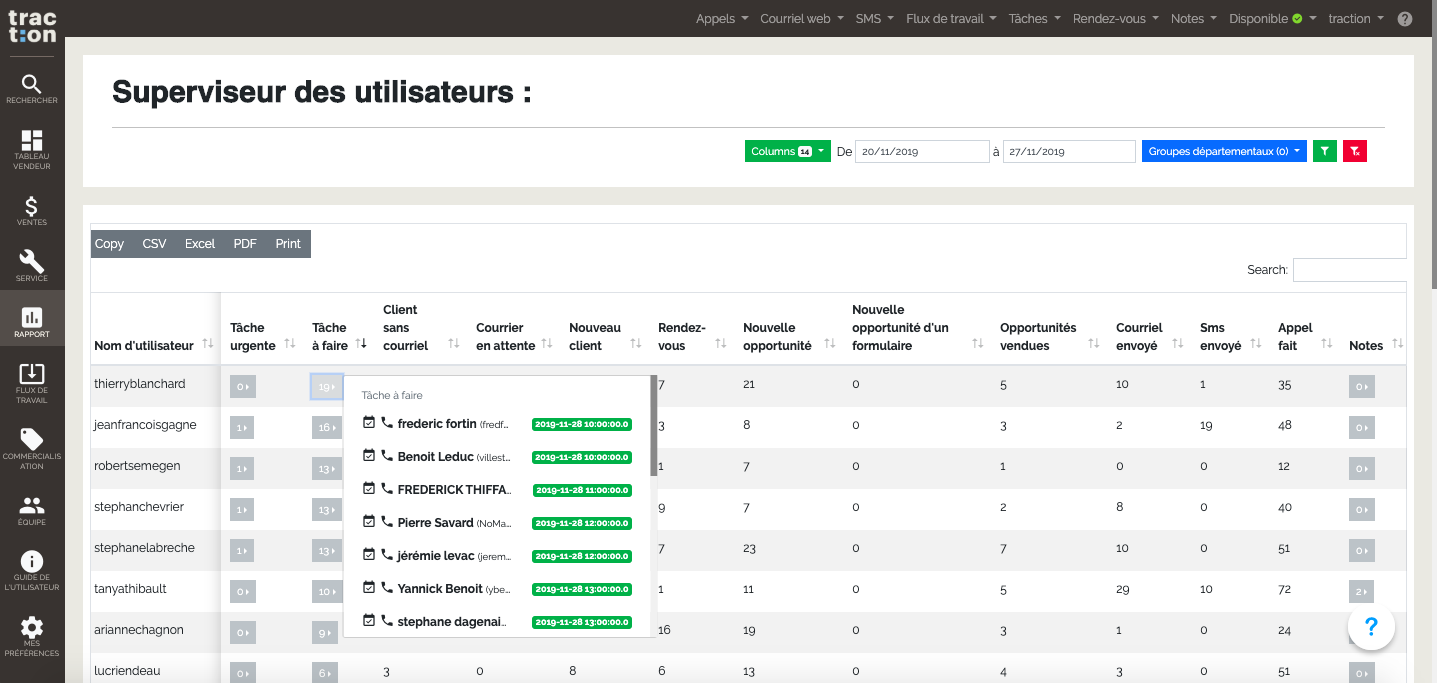Open the Columns 14 dropdown

pyautogui.click(x=788, y=151)
